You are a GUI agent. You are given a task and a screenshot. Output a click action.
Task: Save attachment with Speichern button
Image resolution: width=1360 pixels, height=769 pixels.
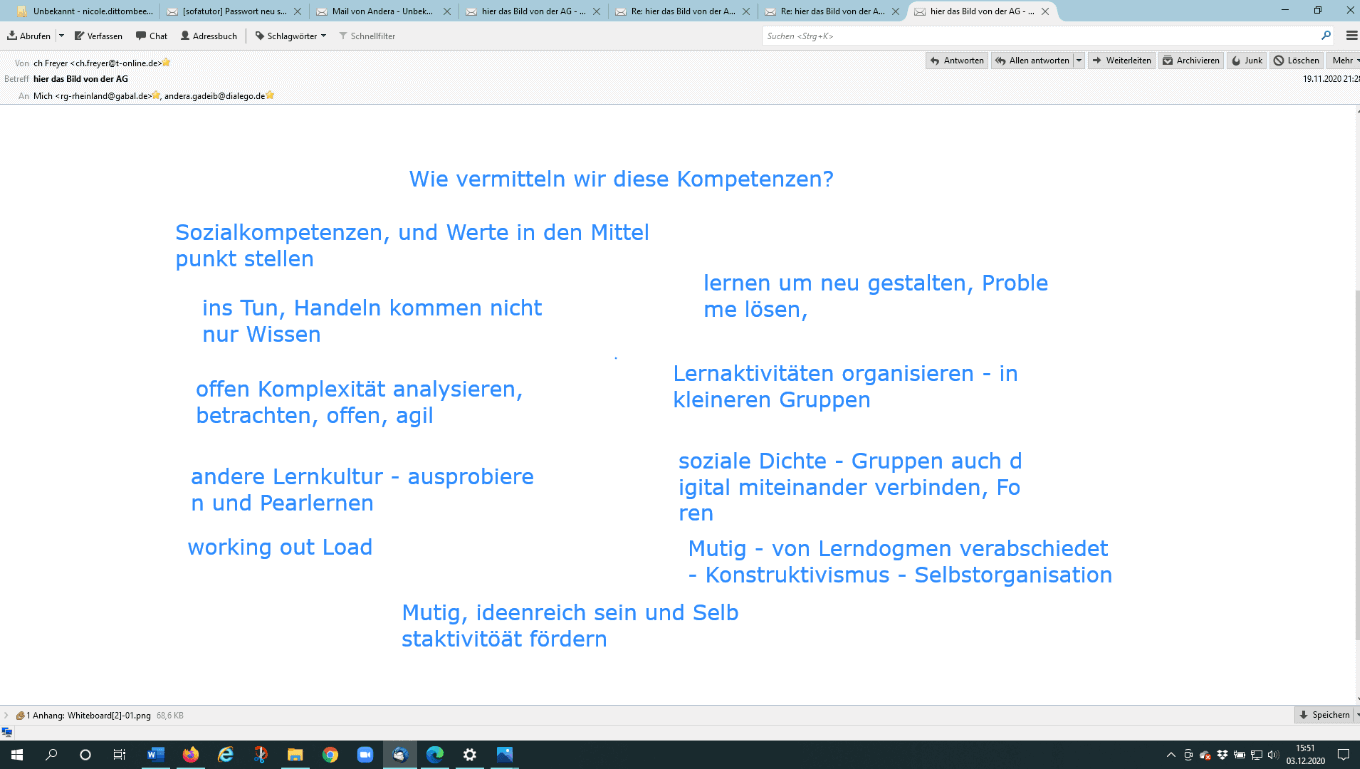tap(1324, 716)
